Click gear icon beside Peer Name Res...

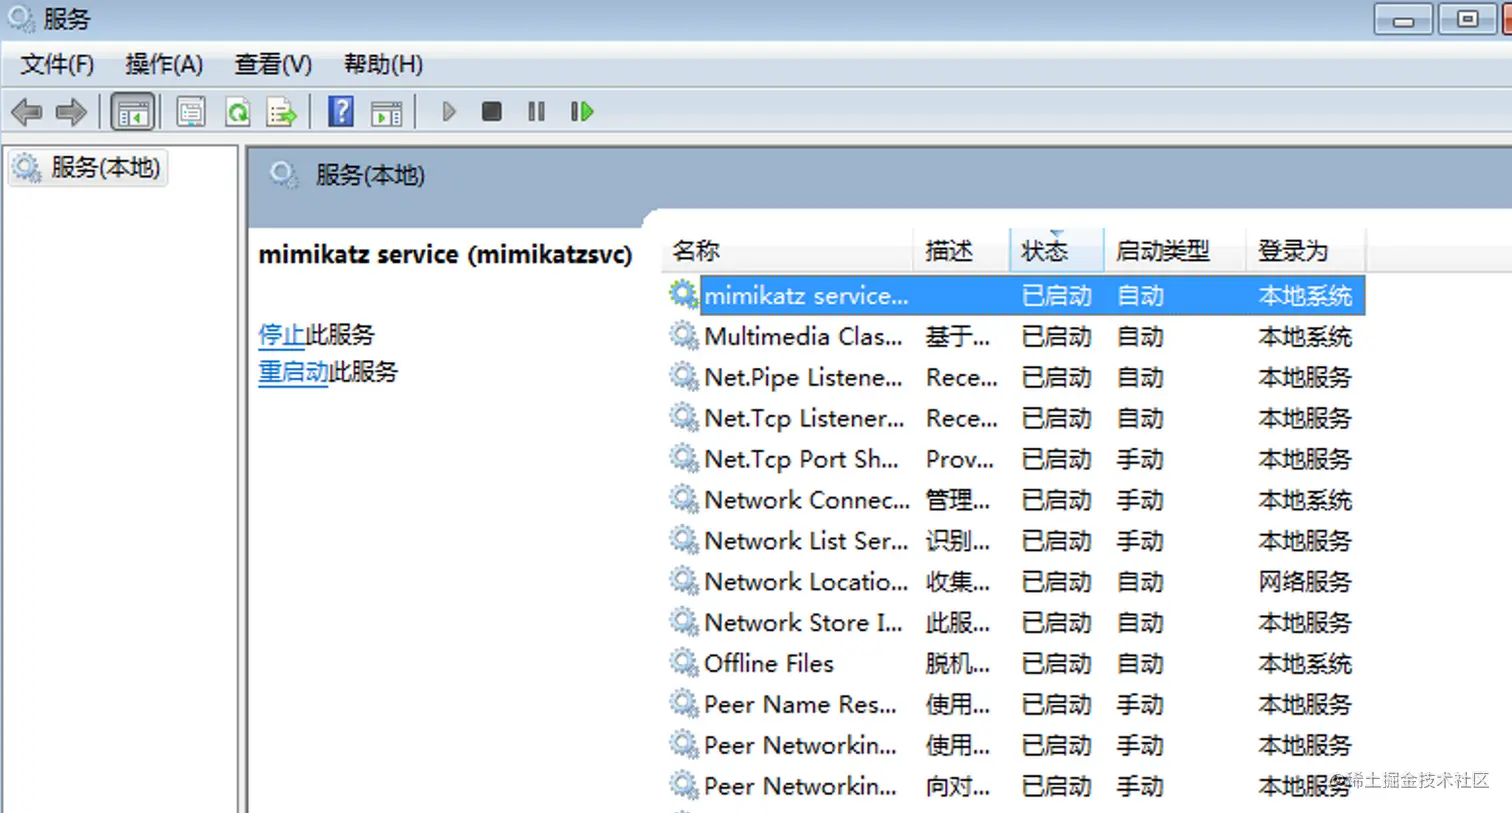[683, 704]
